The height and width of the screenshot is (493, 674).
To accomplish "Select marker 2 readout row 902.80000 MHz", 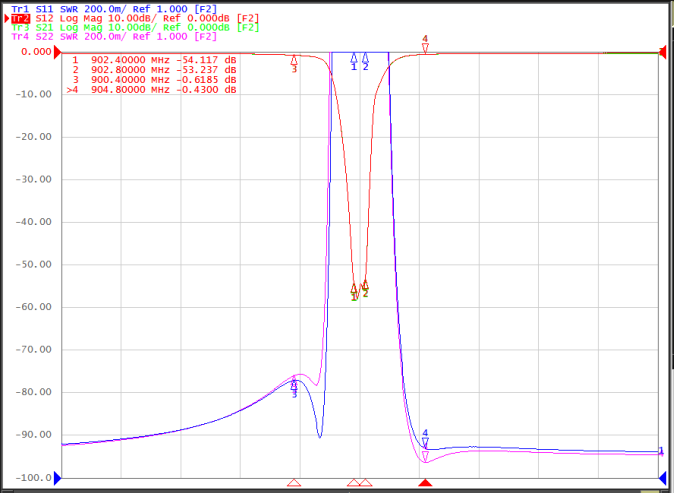I will coord(154,70).
